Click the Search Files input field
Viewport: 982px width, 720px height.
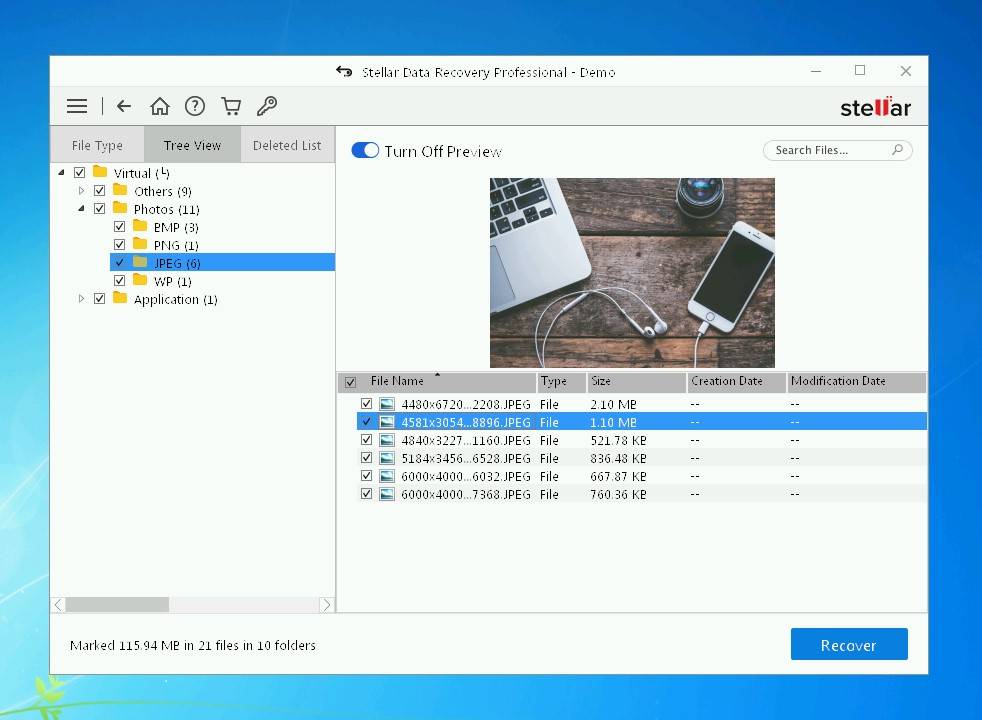coord(837,150)
